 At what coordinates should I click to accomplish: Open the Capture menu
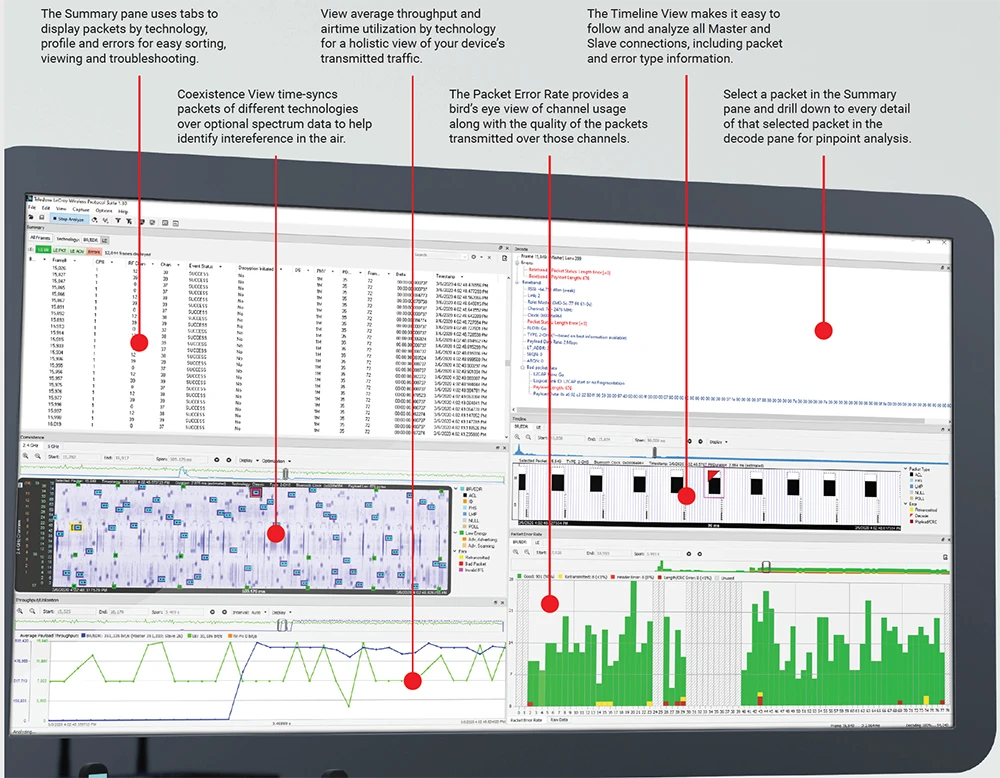point(81,210)
